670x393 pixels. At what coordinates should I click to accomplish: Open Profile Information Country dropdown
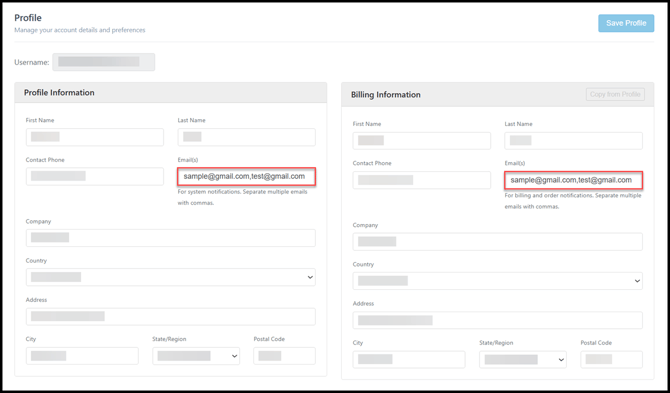click(171, 277)
